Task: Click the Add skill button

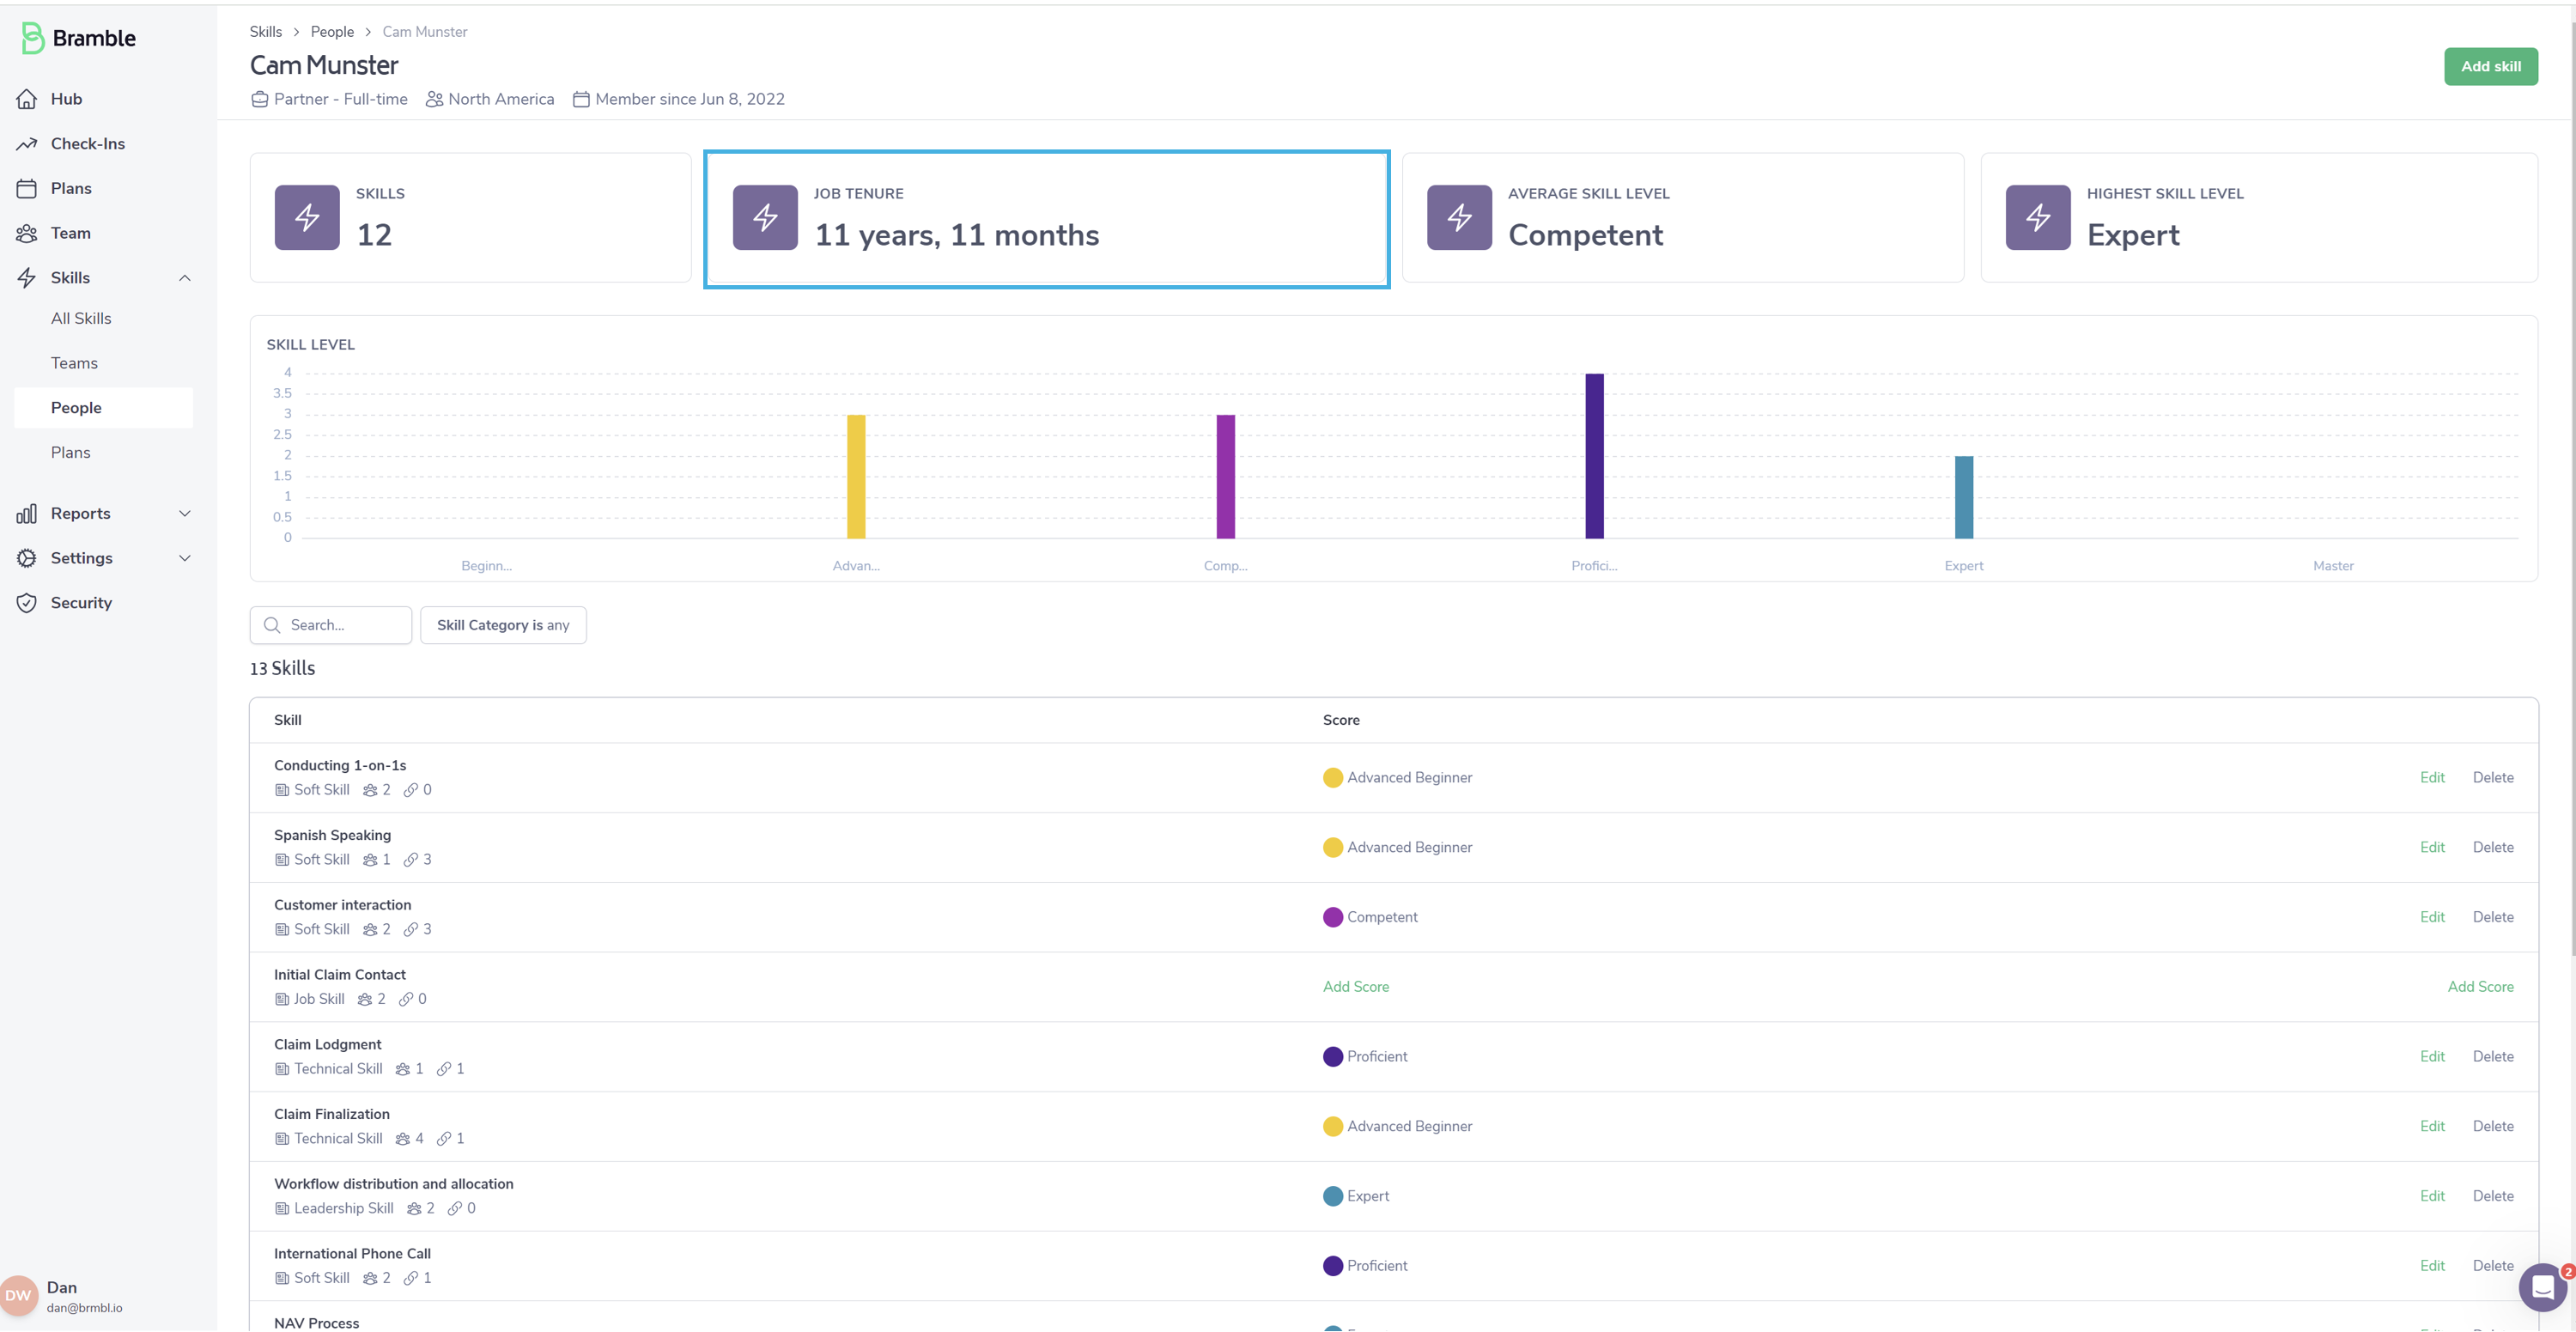Action: pos(2490,66)
